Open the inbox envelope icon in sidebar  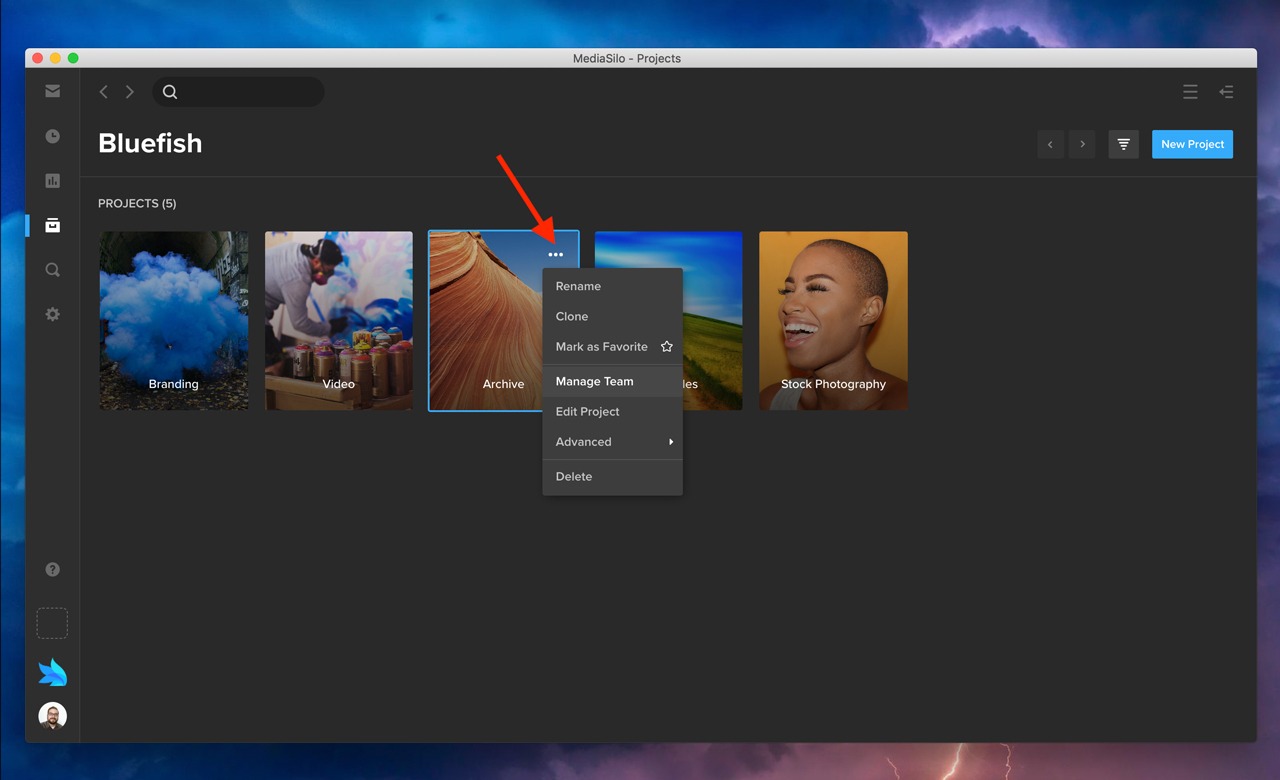click(52, 91)
